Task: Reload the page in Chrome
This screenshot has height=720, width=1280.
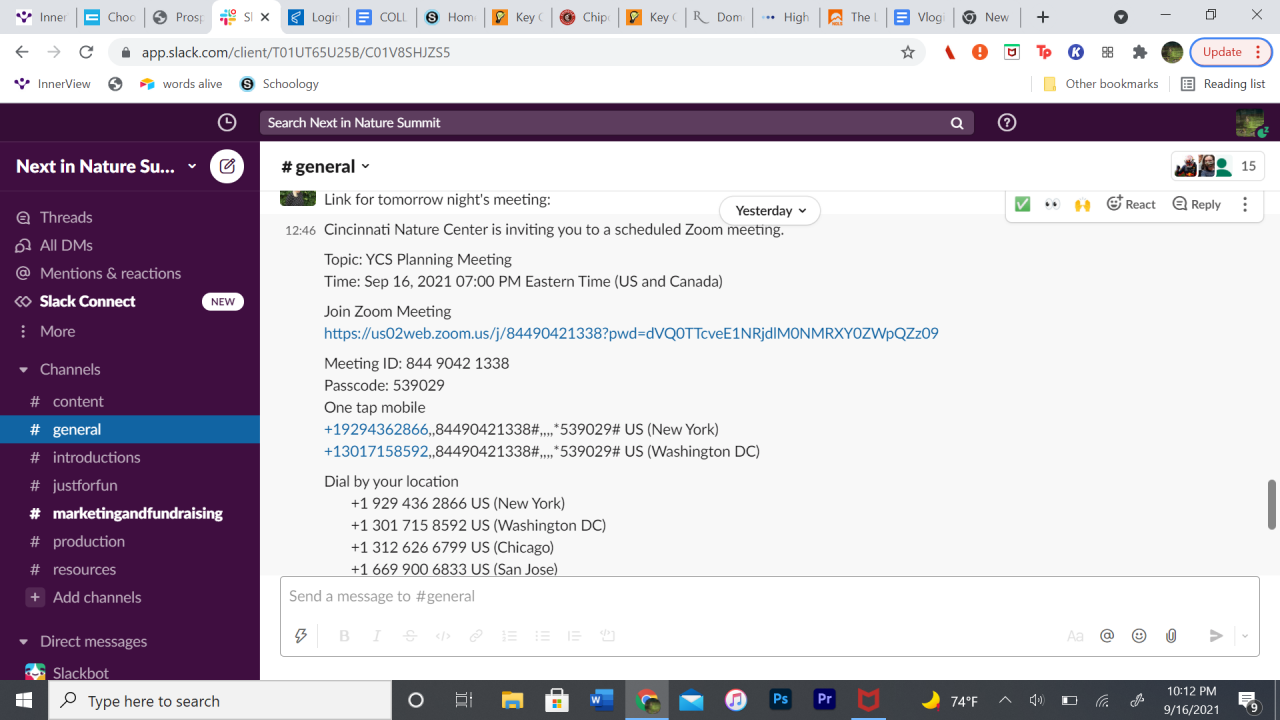Action: (x=87, y=52)
